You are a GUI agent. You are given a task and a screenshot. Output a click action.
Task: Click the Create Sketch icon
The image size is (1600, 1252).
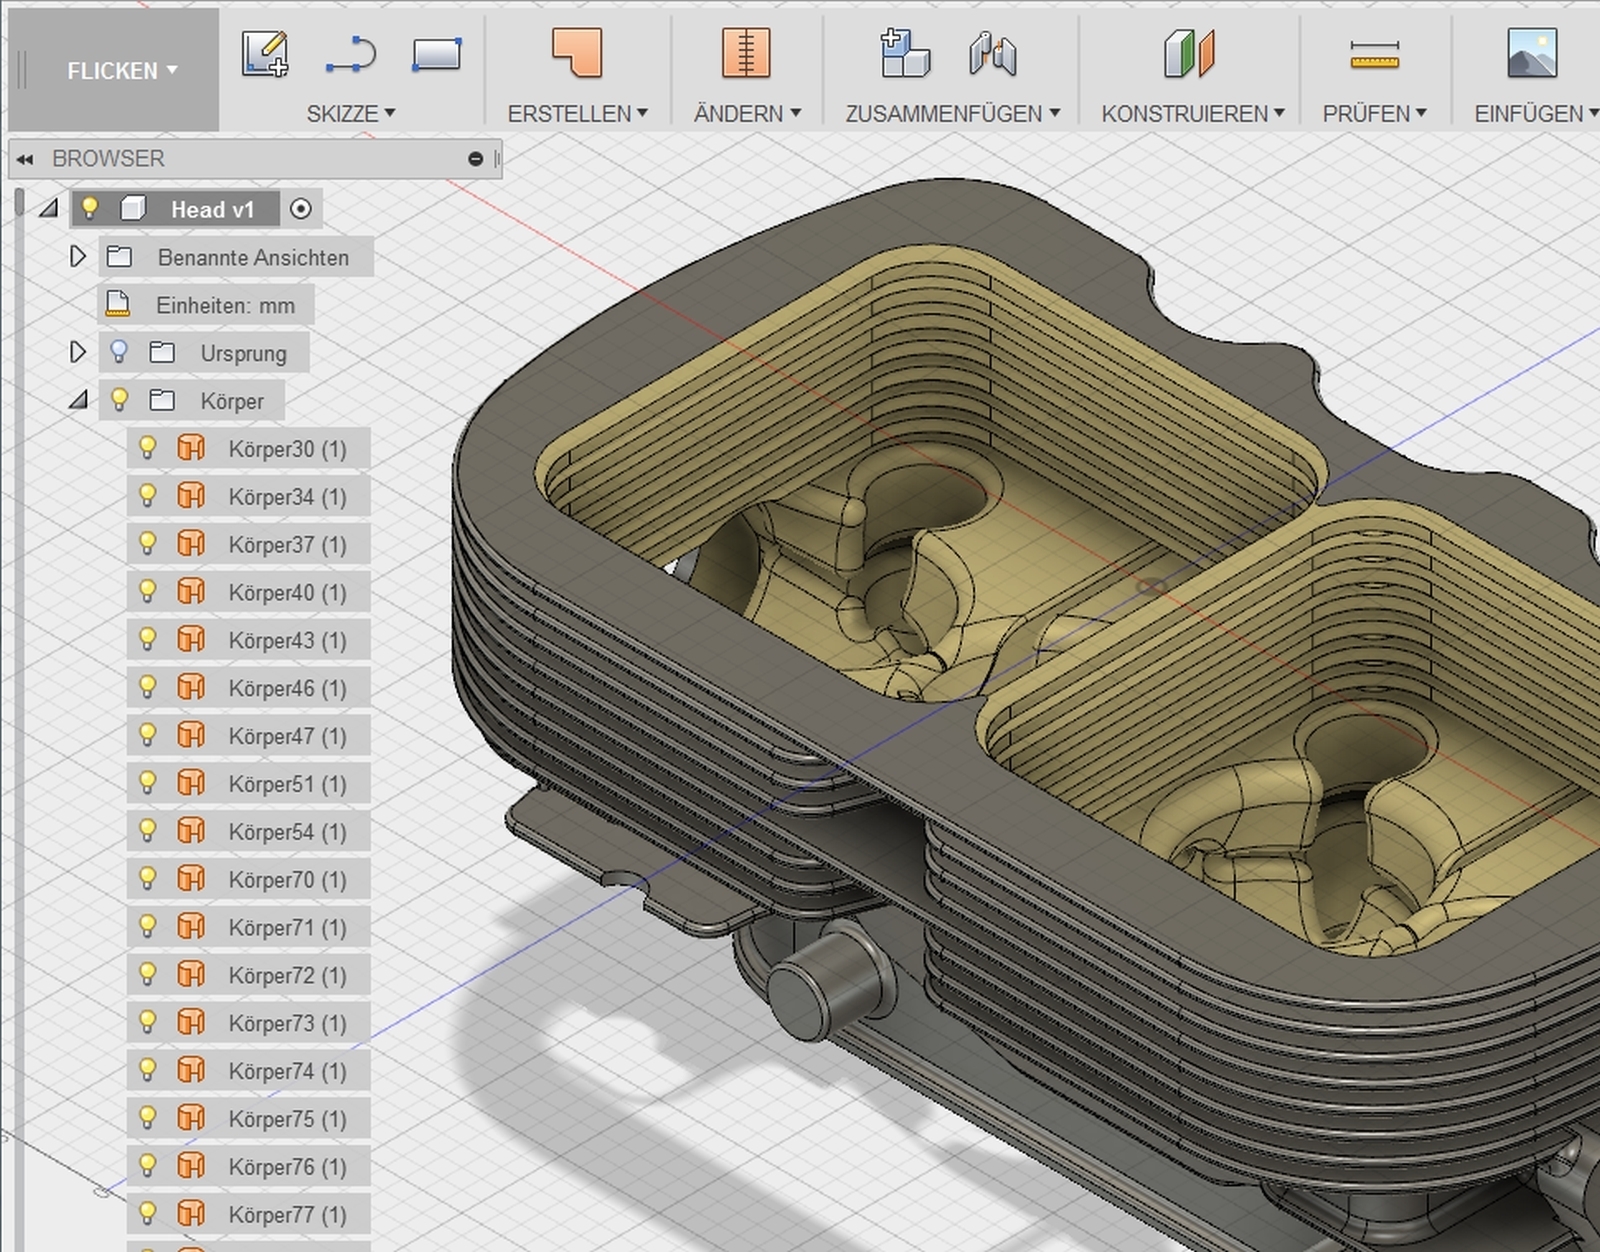pyautogui.click(x=265, y=54)
